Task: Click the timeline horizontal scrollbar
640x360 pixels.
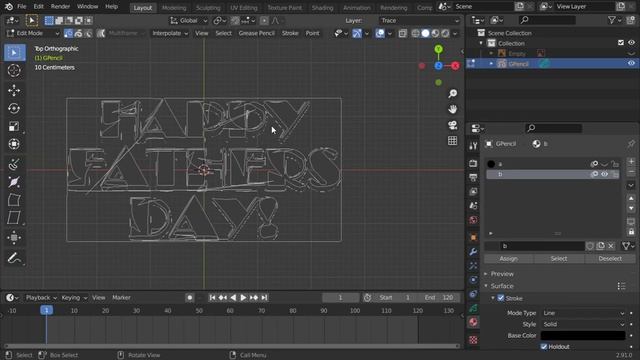Action: click(x=232, y=346)
